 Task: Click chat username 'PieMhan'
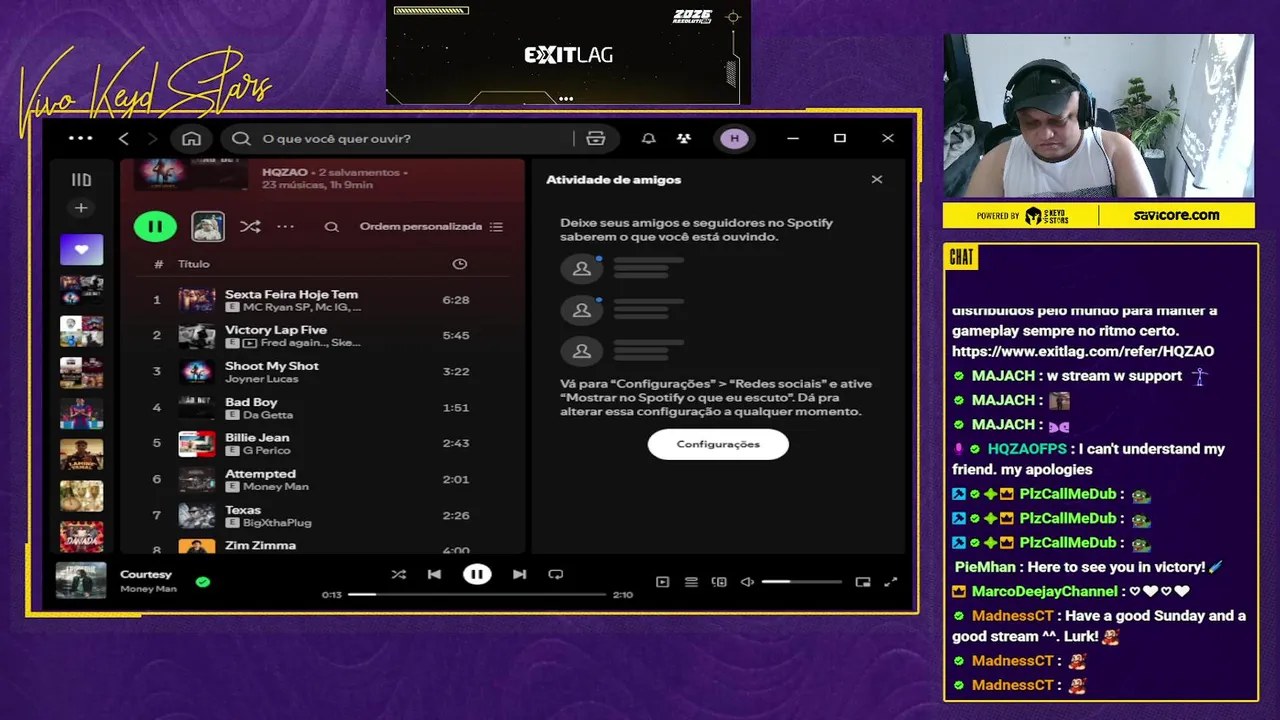click(x=985, y=567)
